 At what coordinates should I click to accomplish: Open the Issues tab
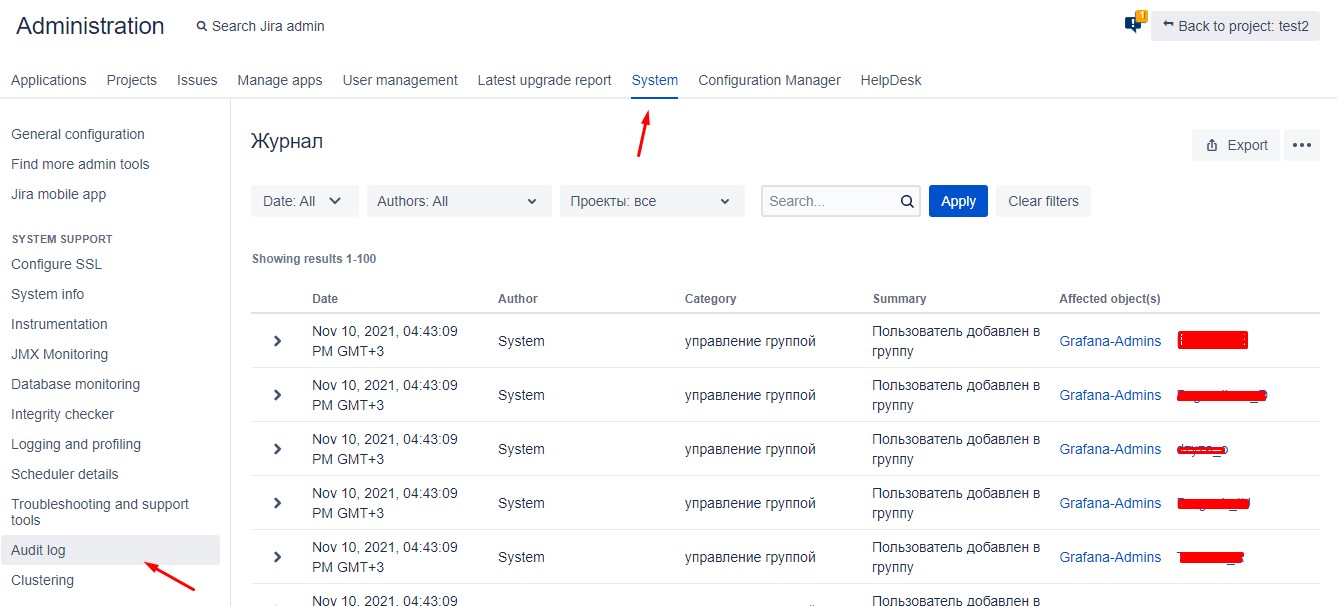197,80
